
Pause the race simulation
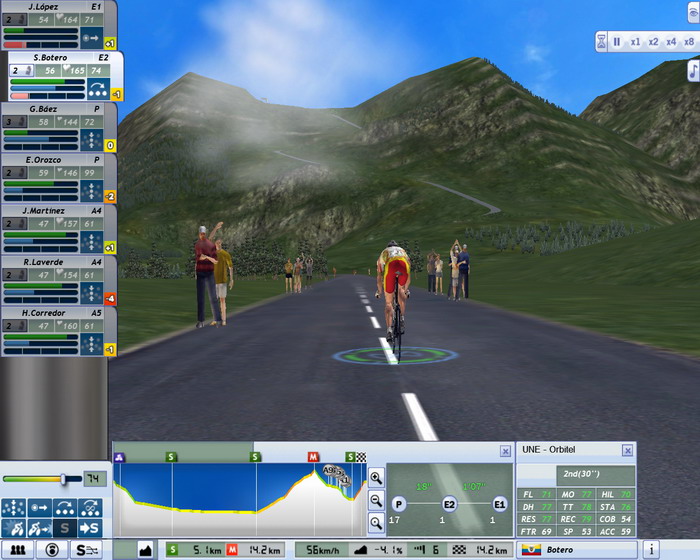pos(617,42)
